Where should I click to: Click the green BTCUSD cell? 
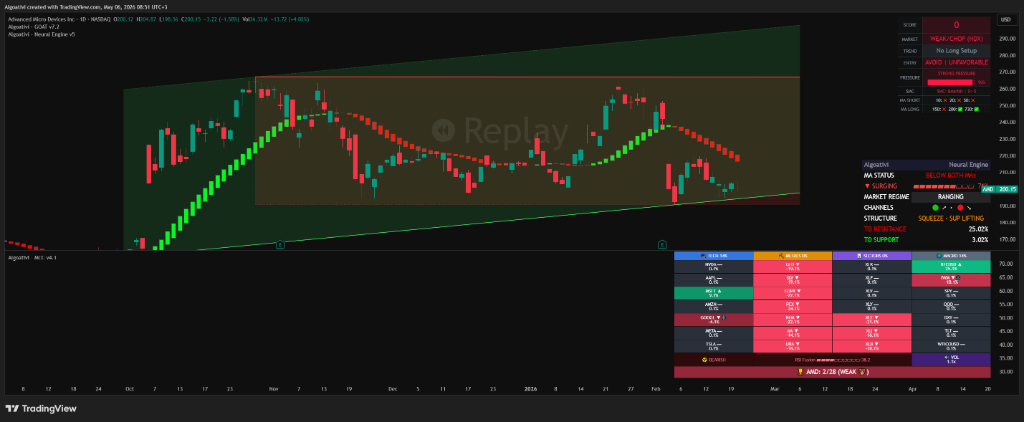click(951, 267)
